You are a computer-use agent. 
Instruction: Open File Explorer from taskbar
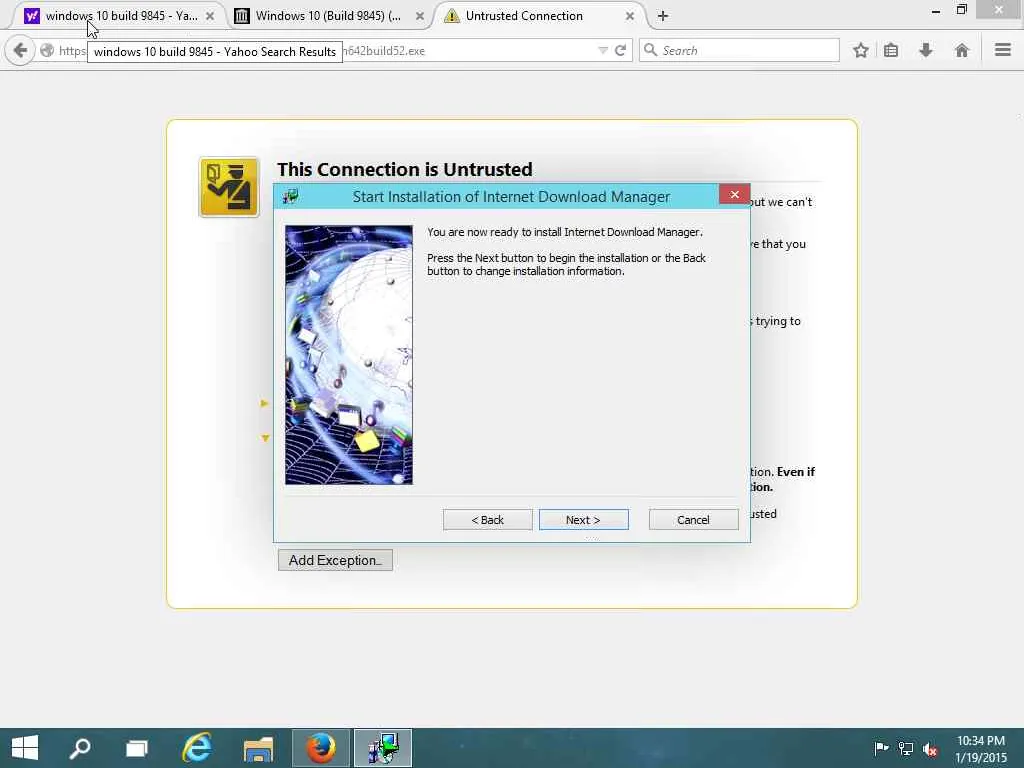pyautogui.click(x=259, y=748)
